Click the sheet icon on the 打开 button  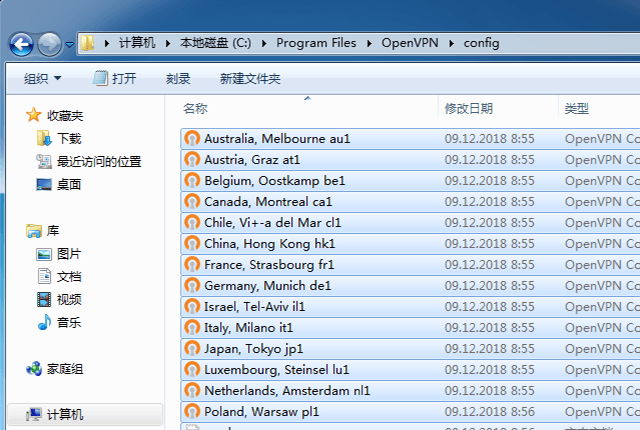pyautogui.click(x=100, y=78)
